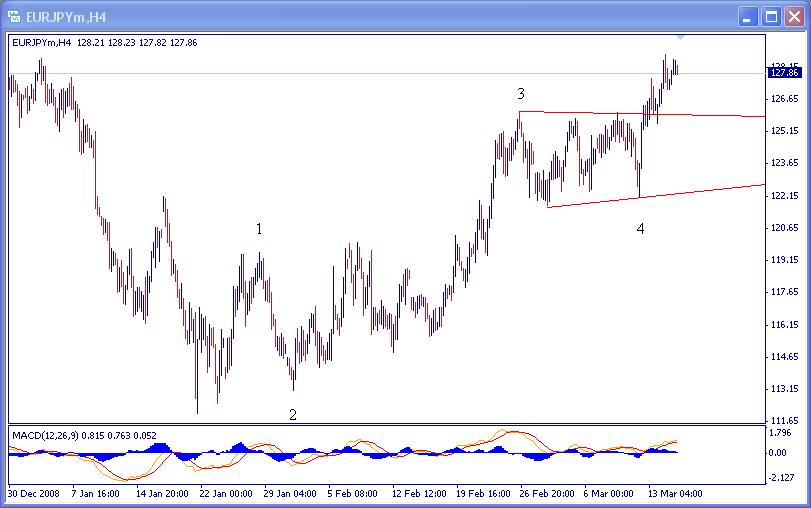Click the wave label 1
The width and height of the screenshot is (811, 508).
coord(259,229)
